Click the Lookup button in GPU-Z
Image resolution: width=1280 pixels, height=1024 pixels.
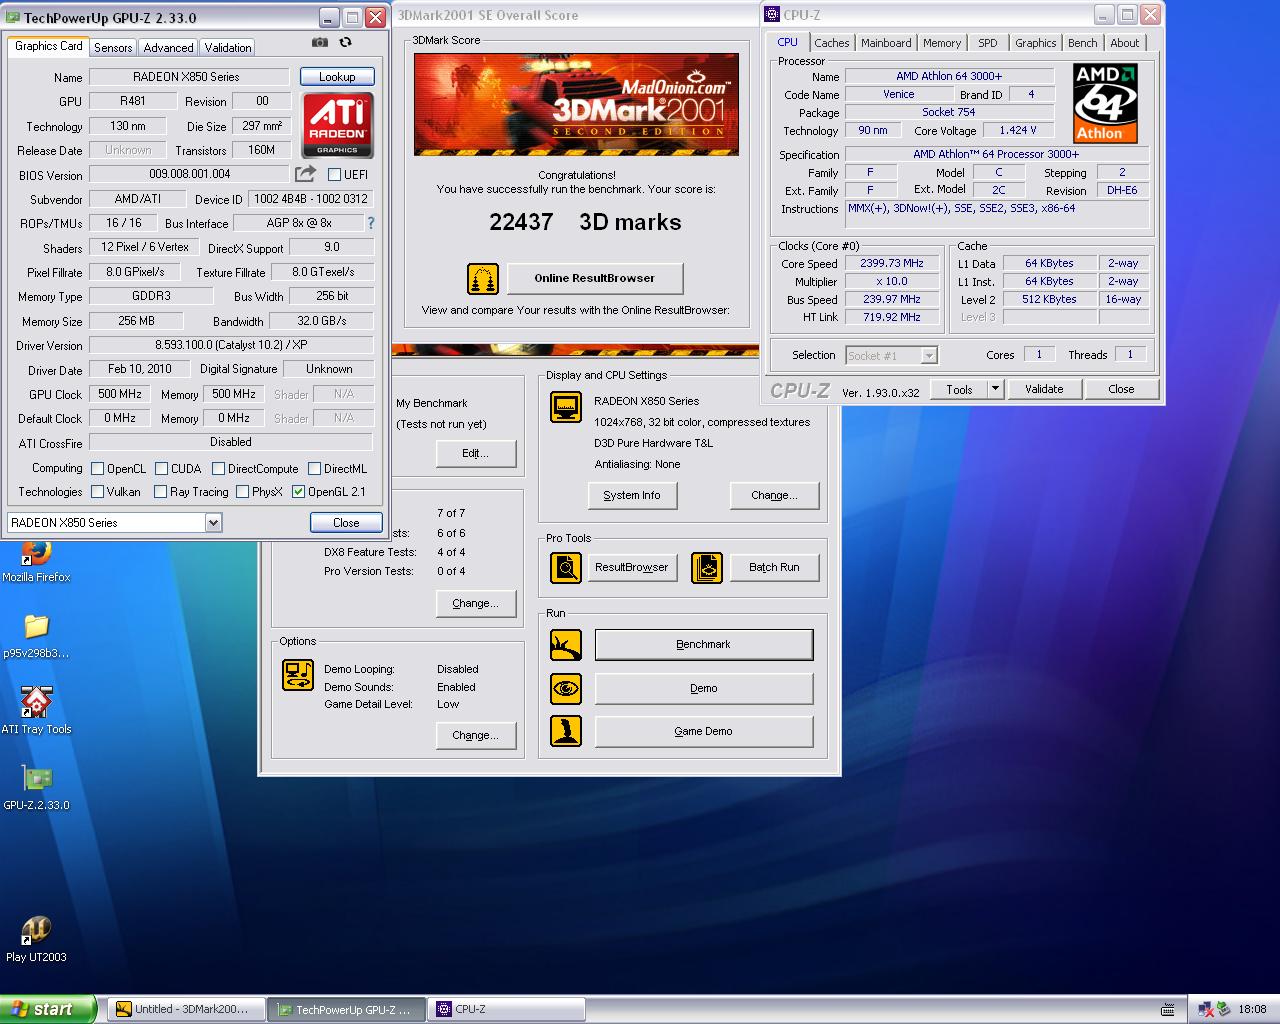pyautogui.click(x=337, y=77)
